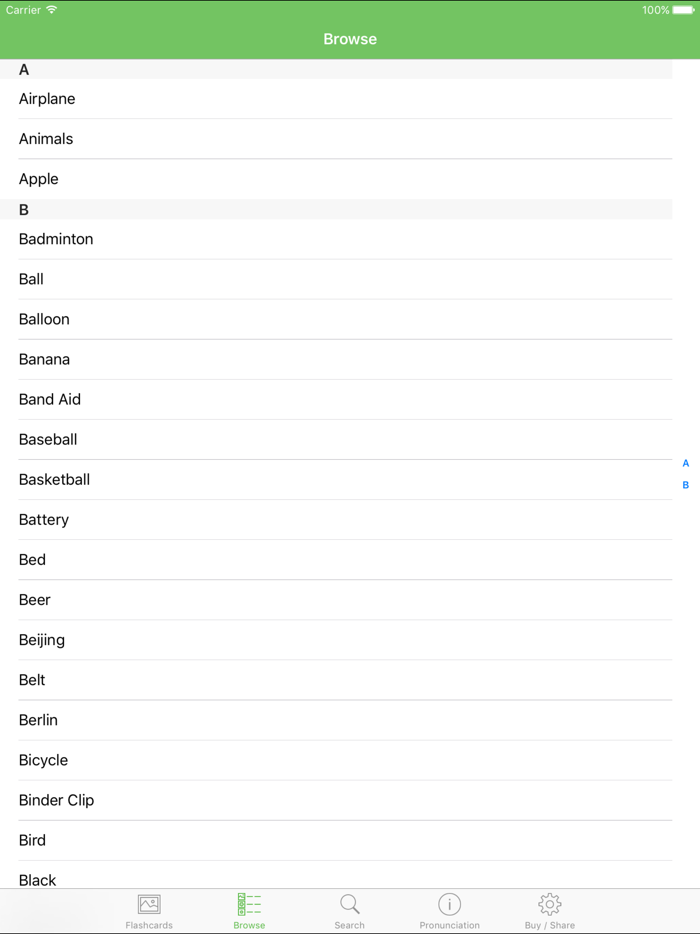
Task: Tap the Browse title in navigation bar
Action: [x=349, y=39]
